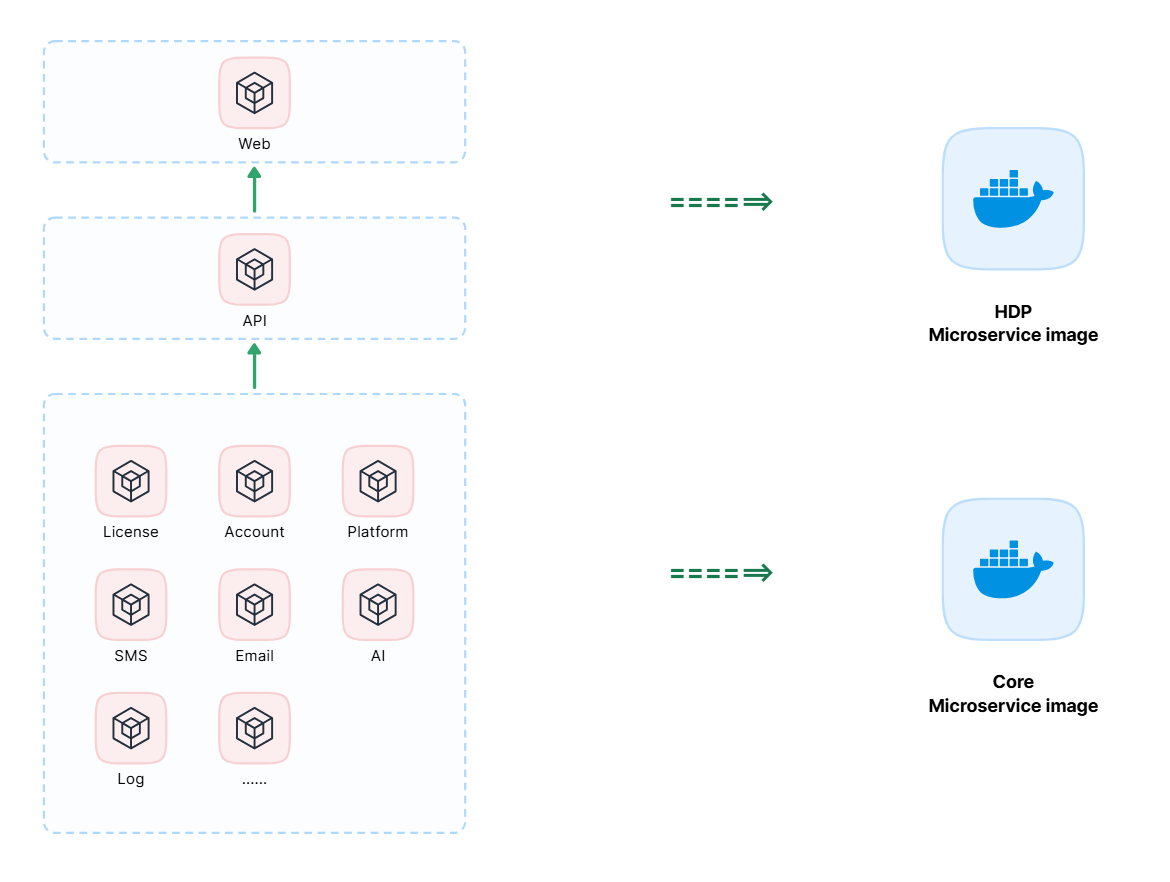Click the License service icon
The image size is (1170, 882).
131,481
